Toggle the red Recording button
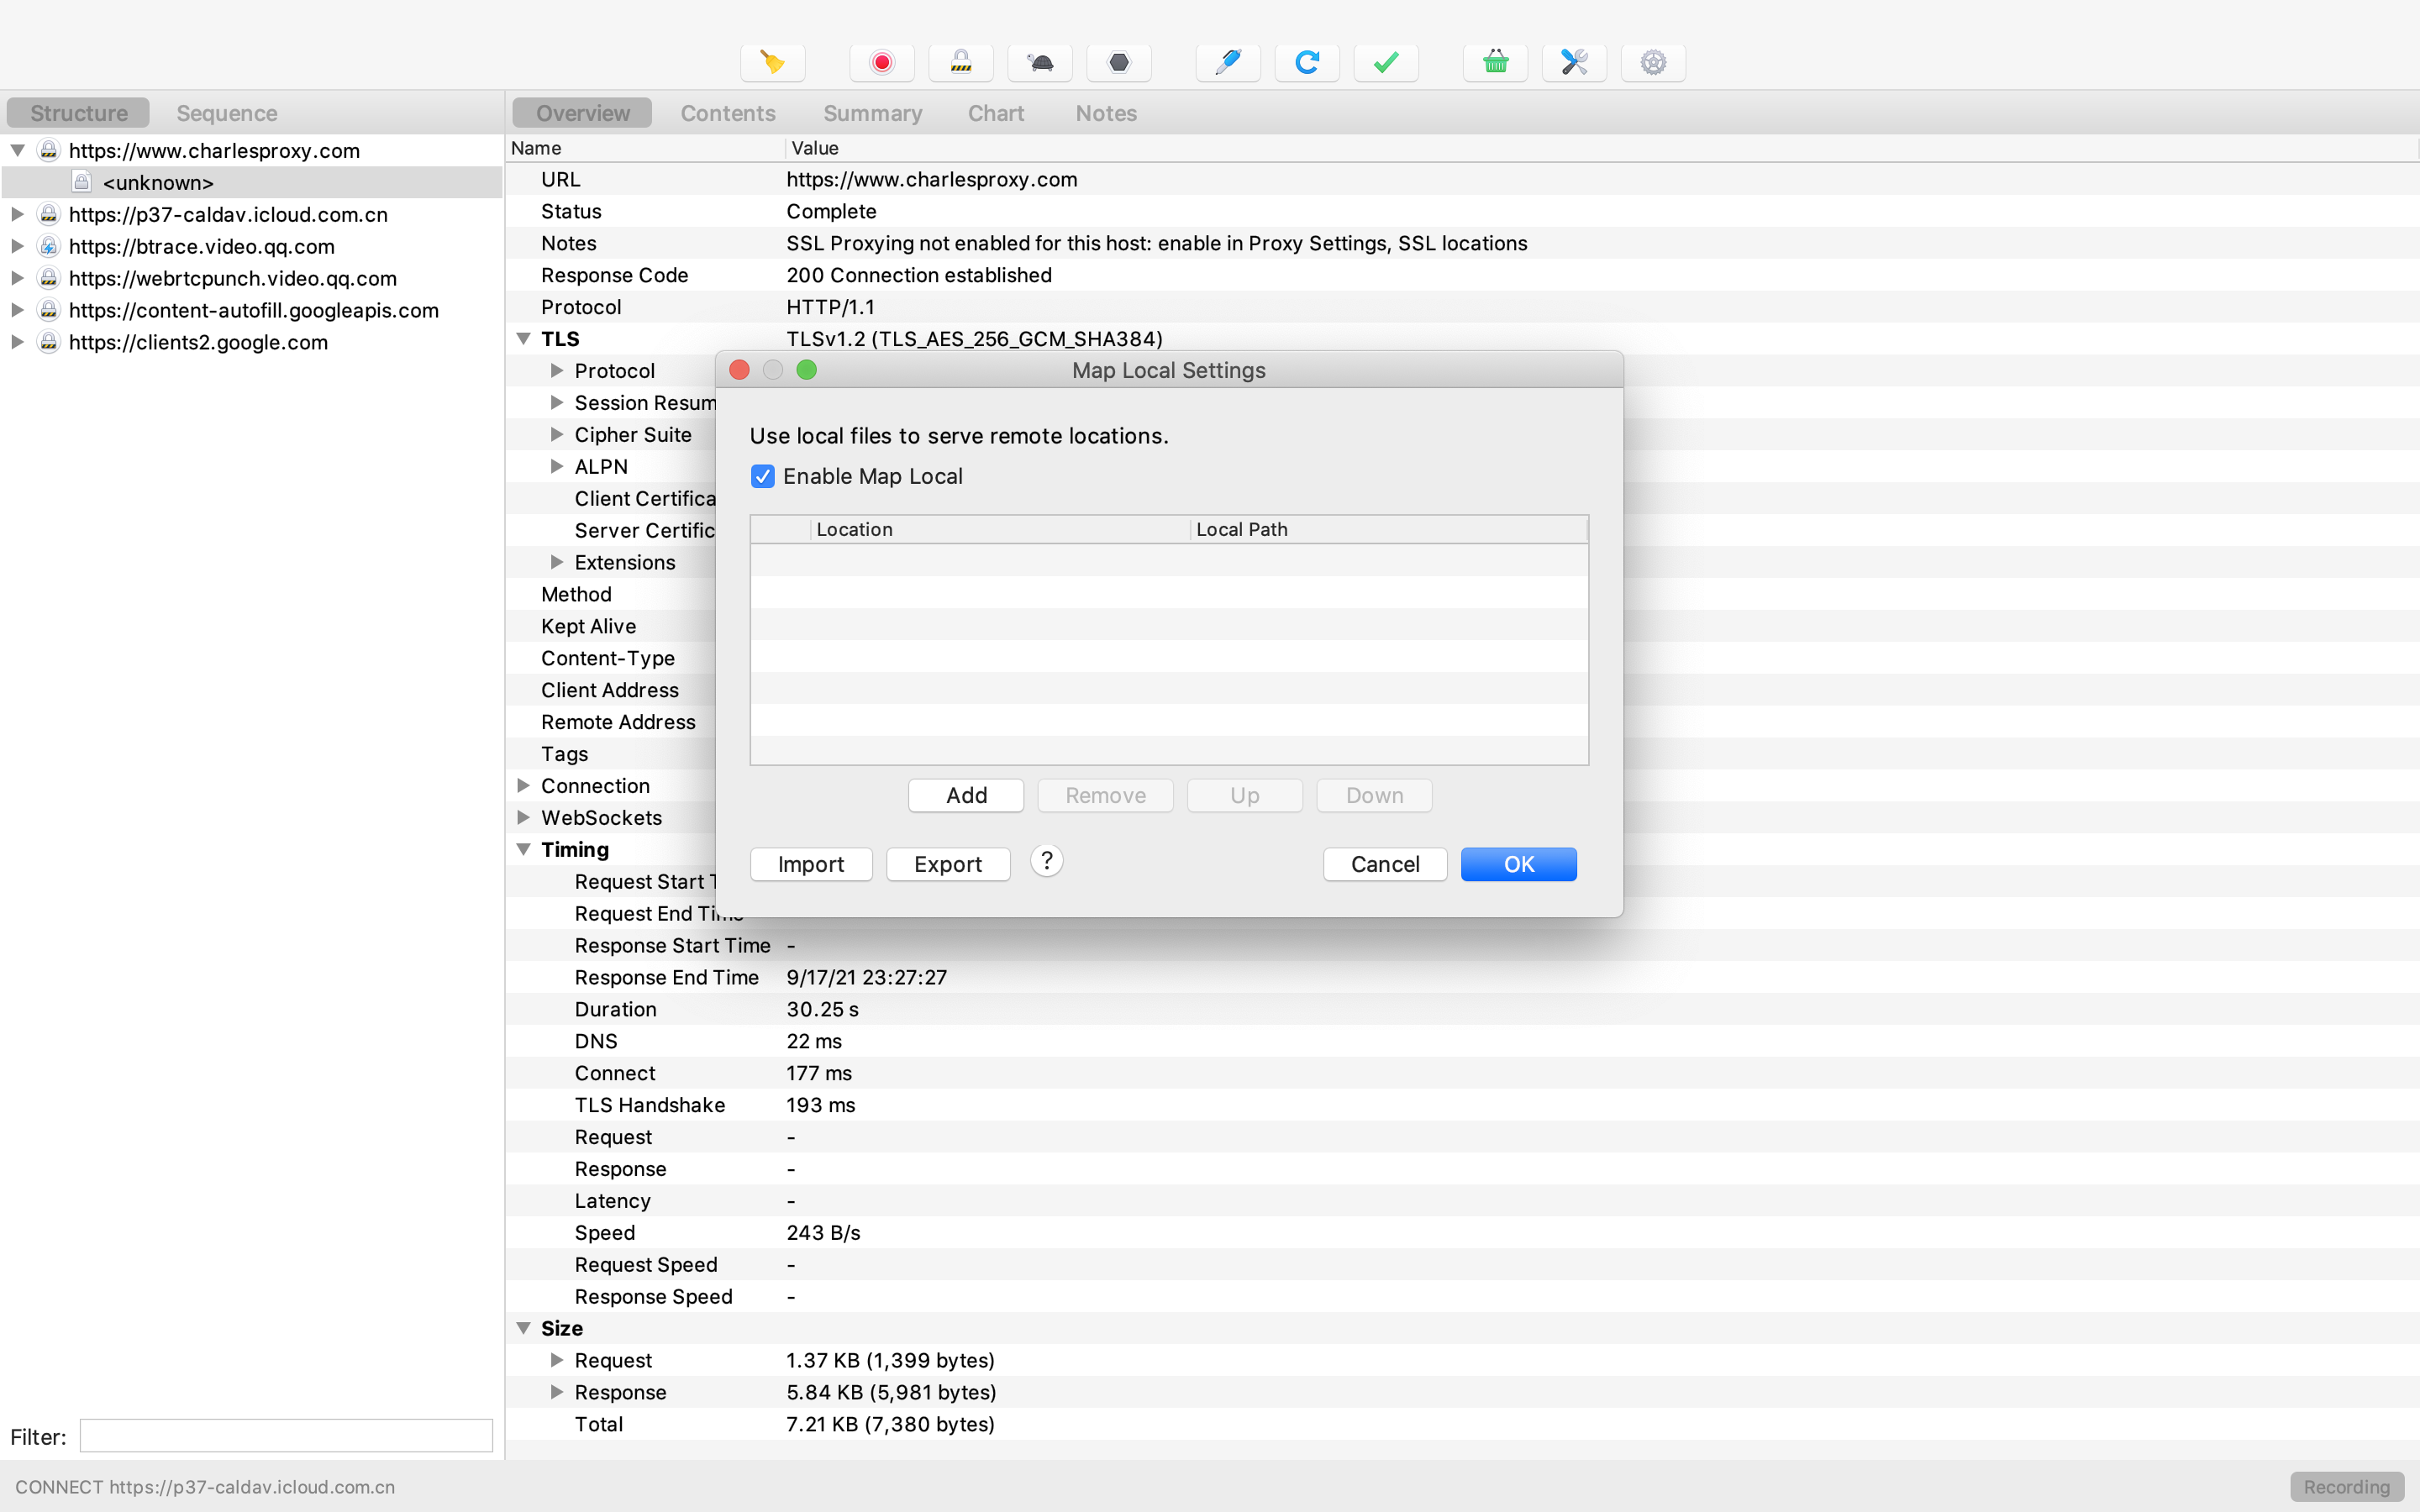Viewport: 2420px width, 1512px height. coord(881,62)
